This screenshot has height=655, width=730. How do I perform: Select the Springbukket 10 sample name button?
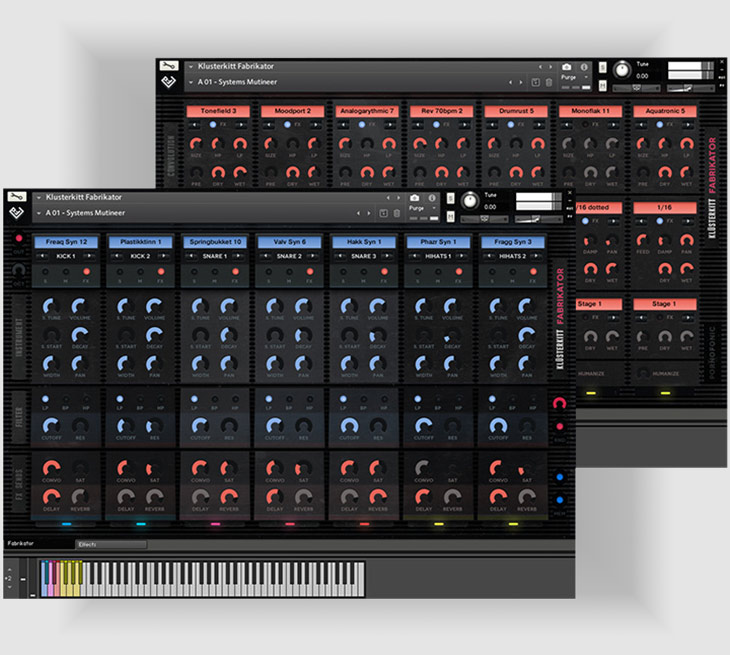215,242
